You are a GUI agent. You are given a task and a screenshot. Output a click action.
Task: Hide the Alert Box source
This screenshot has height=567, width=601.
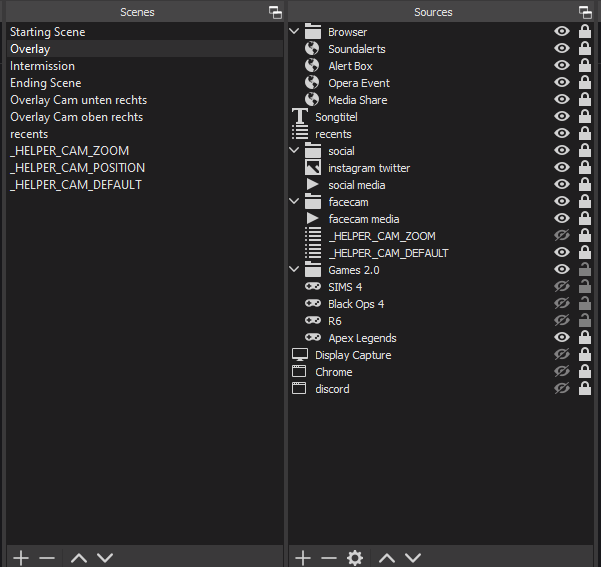pos(563,66)
